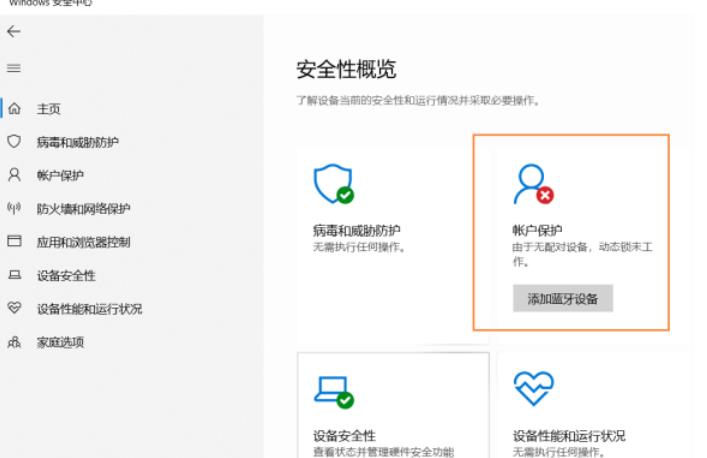Click the 帐户保护 tile with red warning
The height and width of the screenshot is (458, 707).
tap(570, 230)
